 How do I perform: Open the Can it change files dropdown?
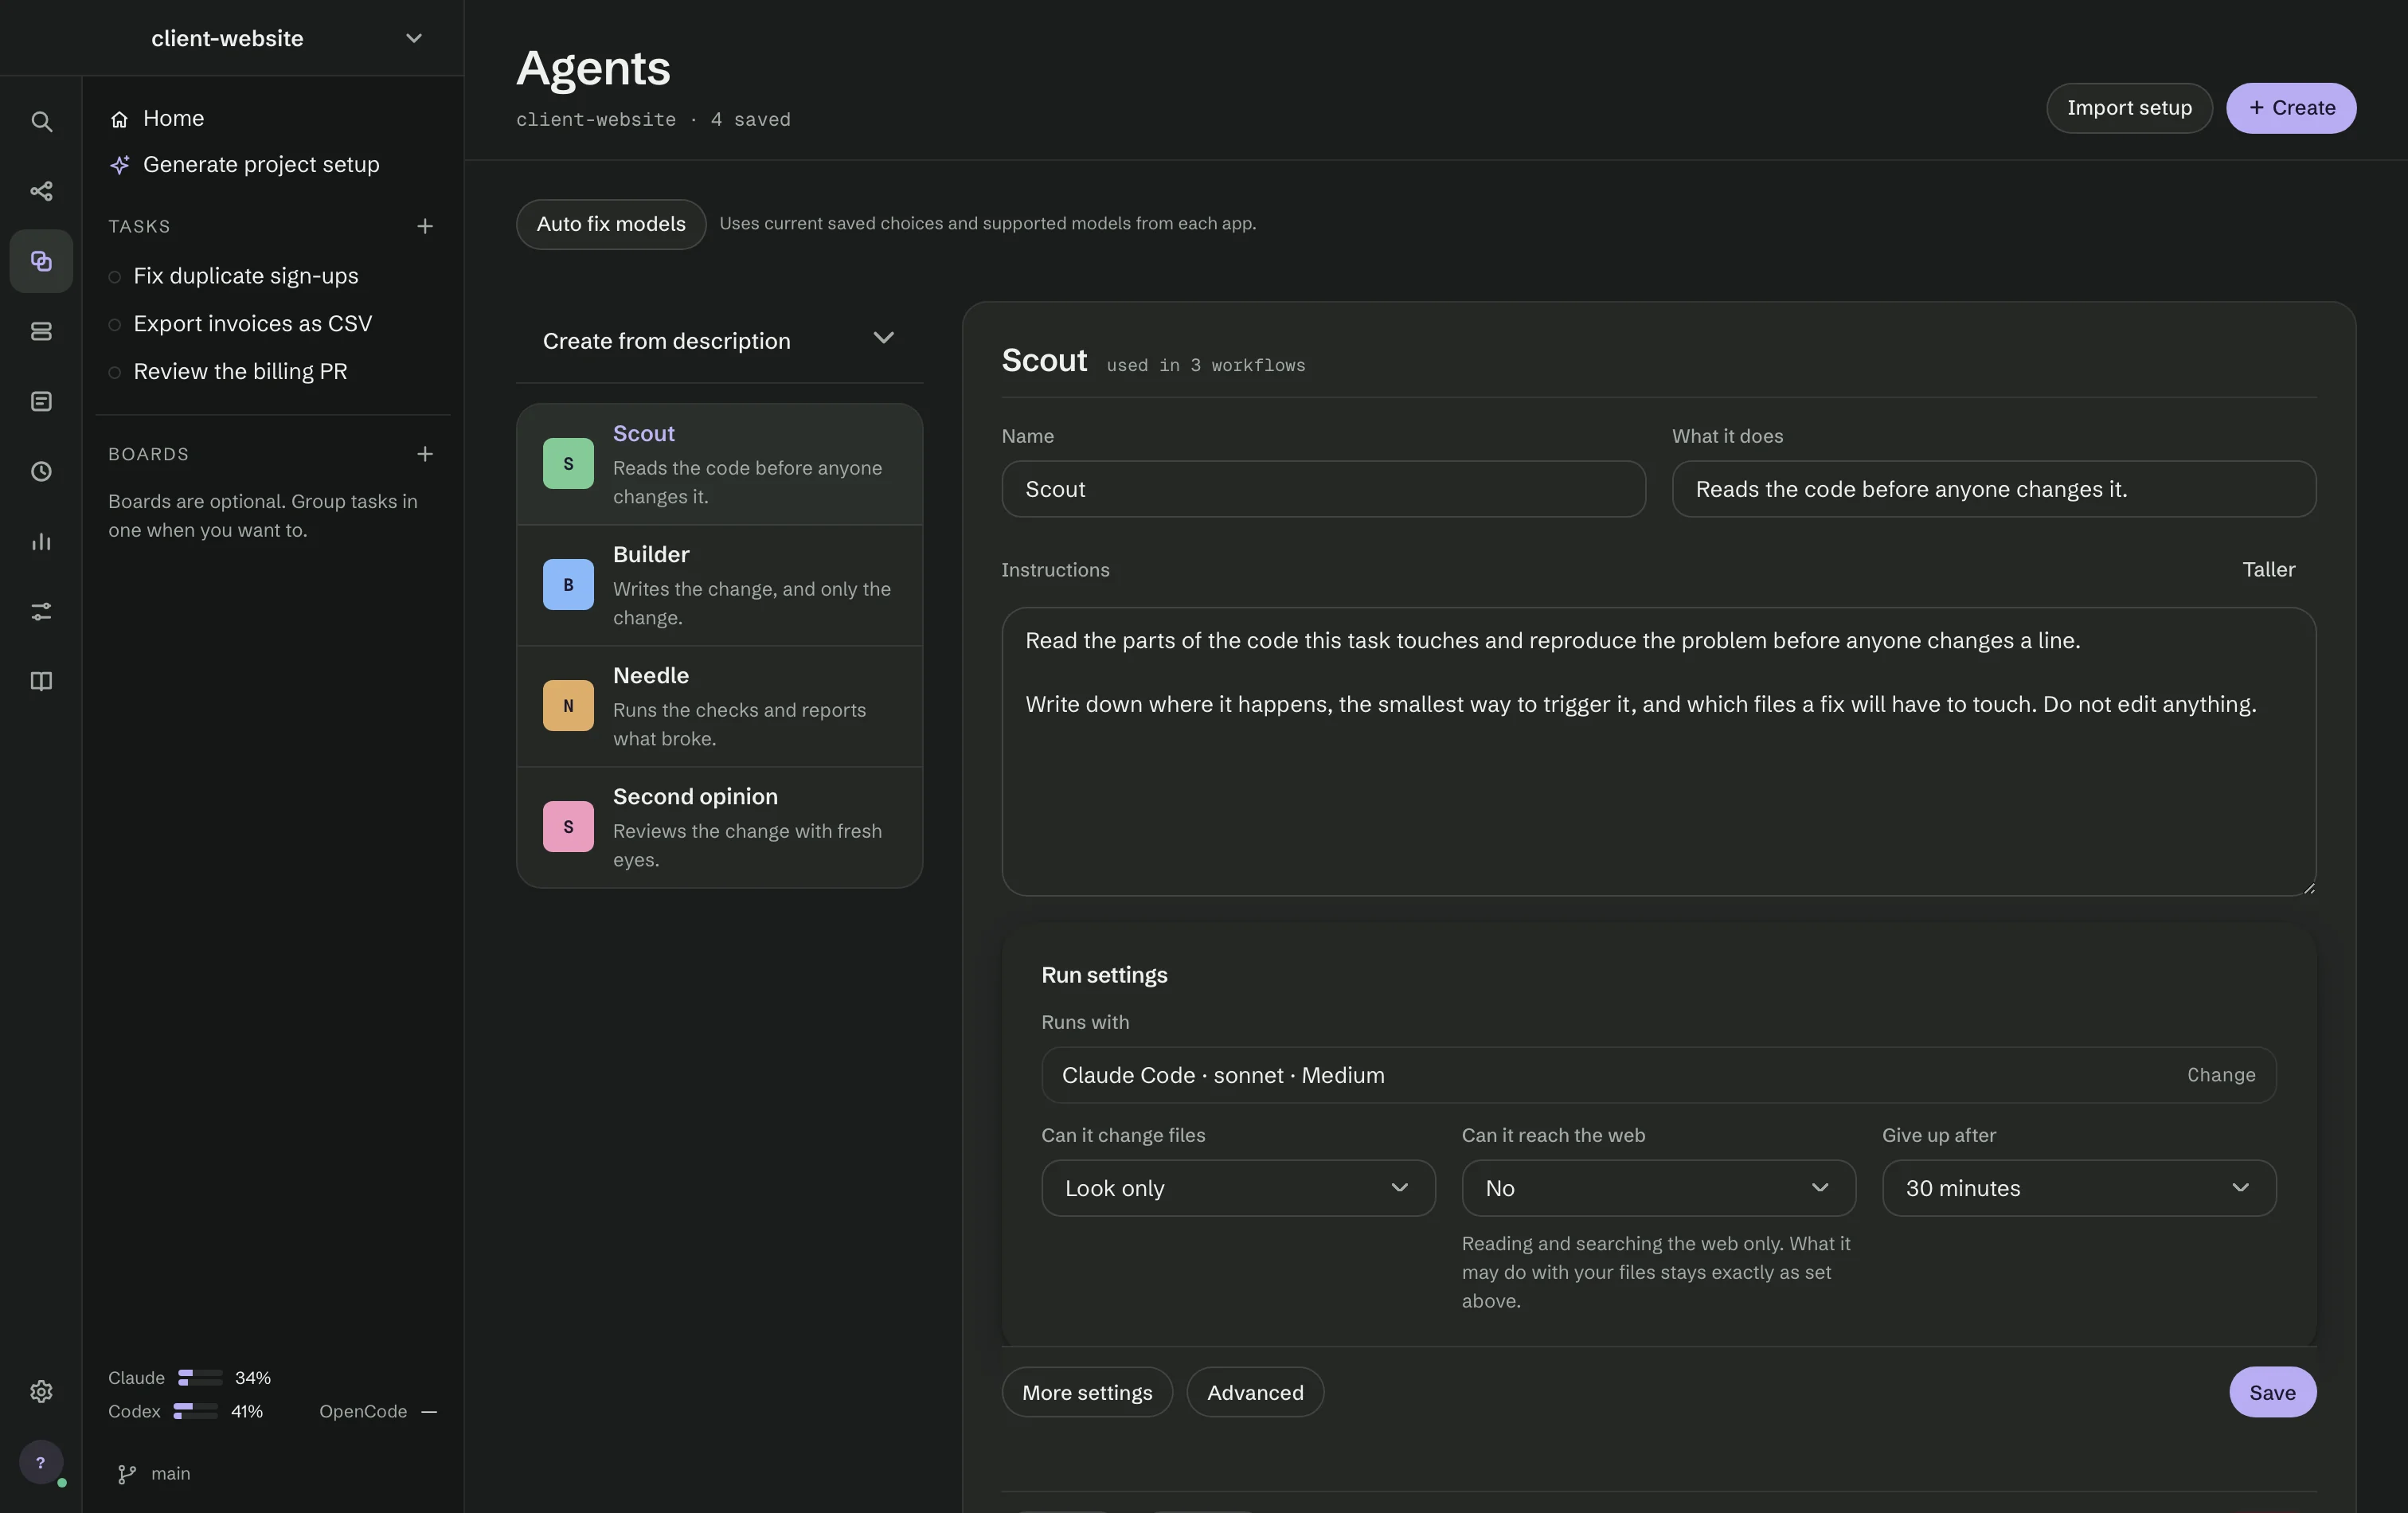[x=1238, y=1188]
